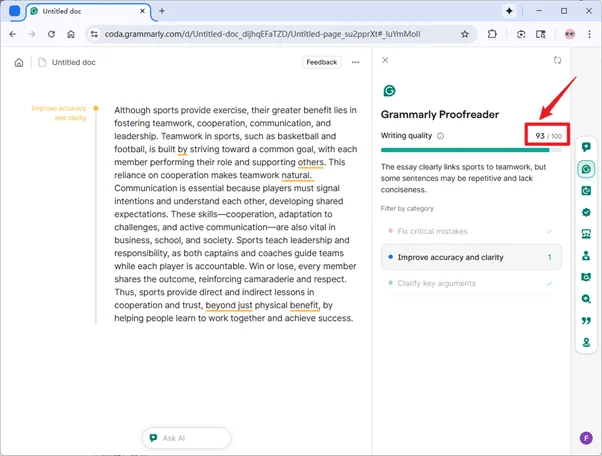The width and height of the screenshot is (602, 456).
Task: Select the Untitled doc browser tab
Action: pos(88,12)
